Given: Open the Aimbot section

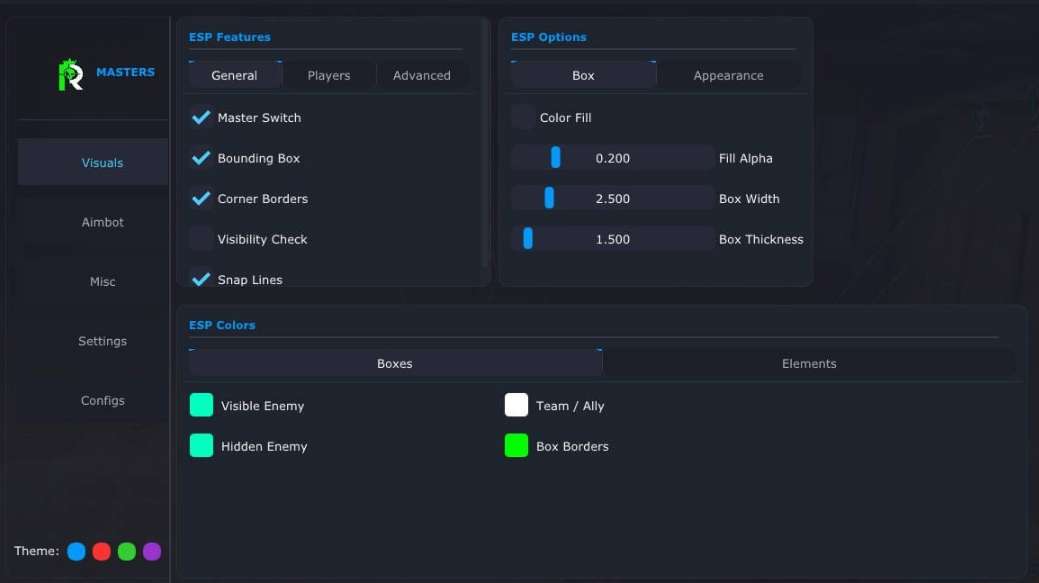Looking at the screenshot, I should pos(93,222).
